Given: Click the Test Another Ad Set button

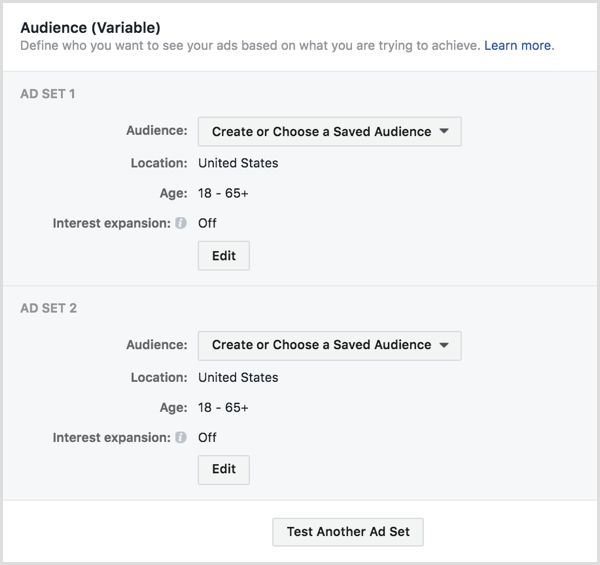Looking at the screenshot, I should tap(348, 532).
